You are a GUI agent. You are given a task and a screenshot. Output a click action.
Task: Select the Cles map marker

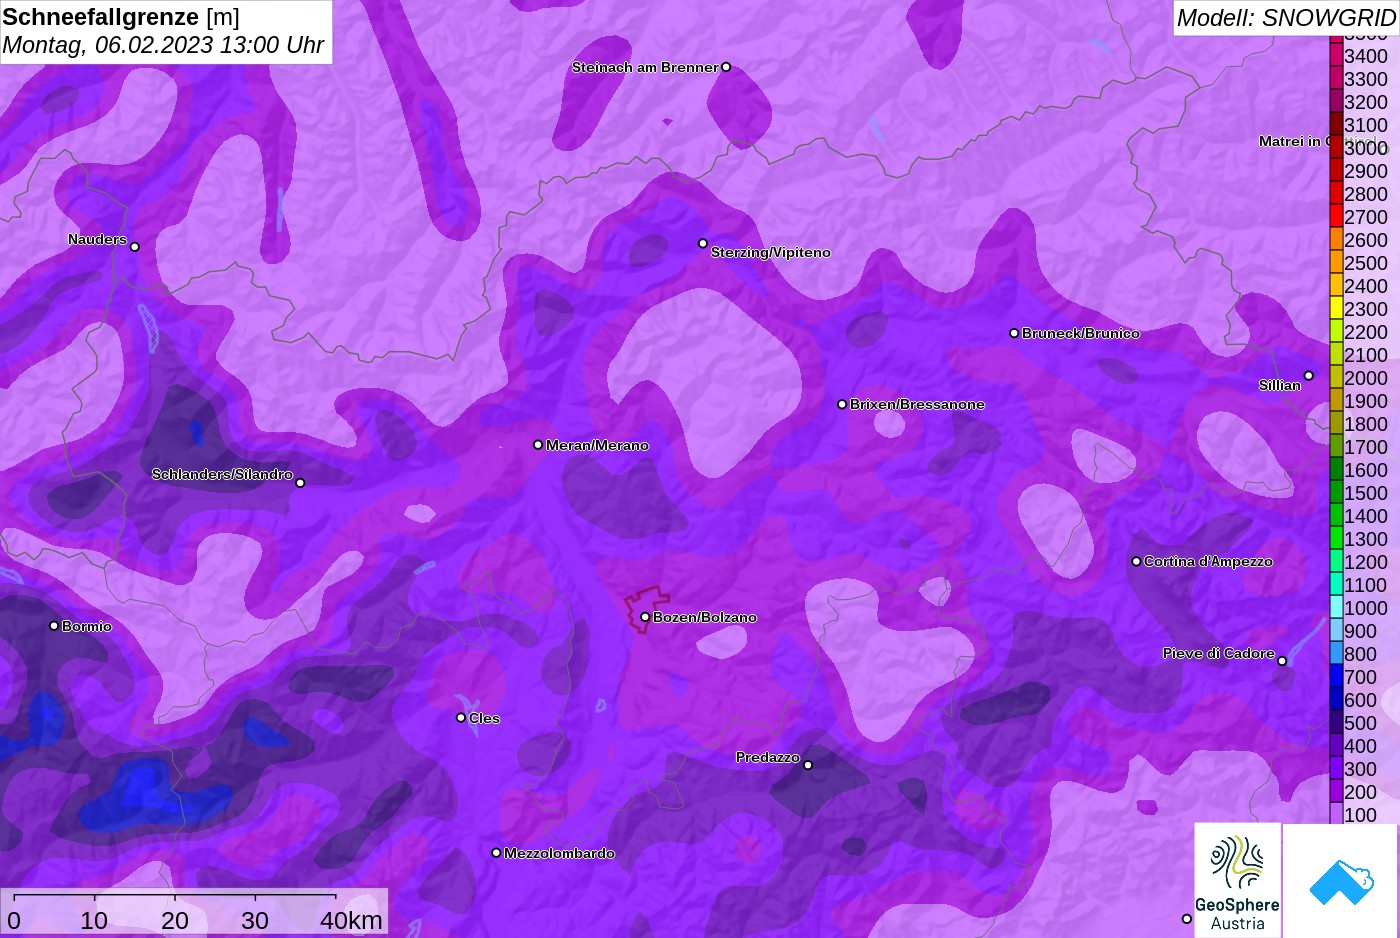click(x=461, y=718)
